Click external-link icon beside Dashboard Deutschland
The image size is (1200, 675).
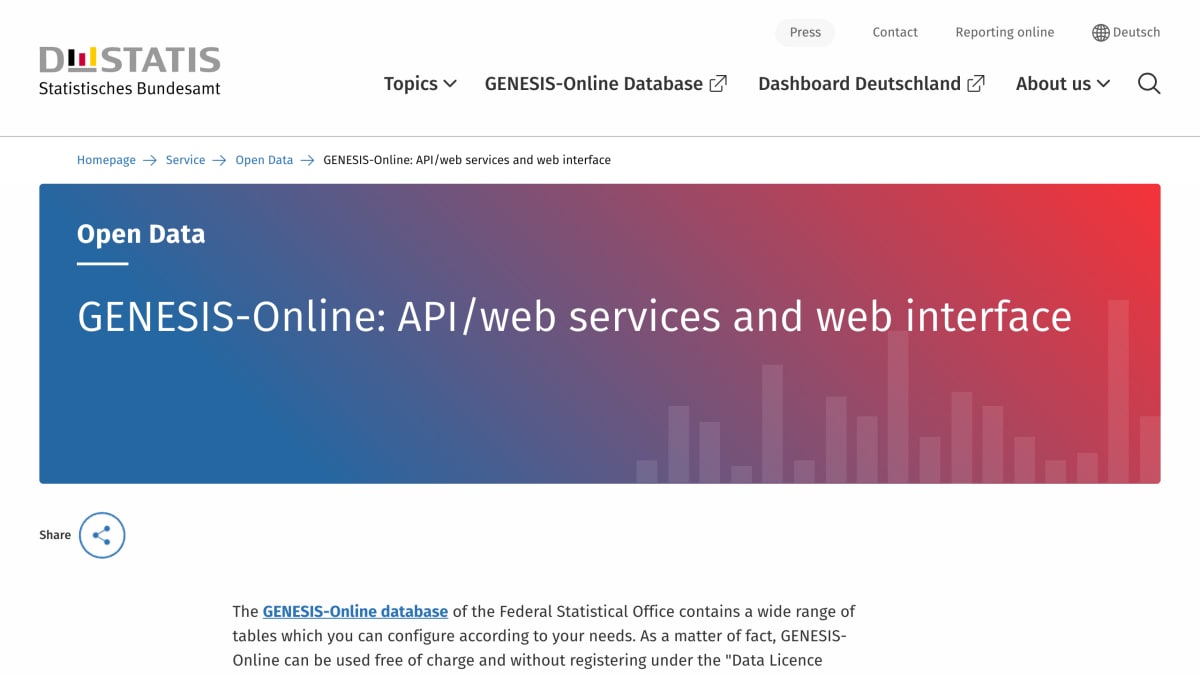[x=976, y=84]
